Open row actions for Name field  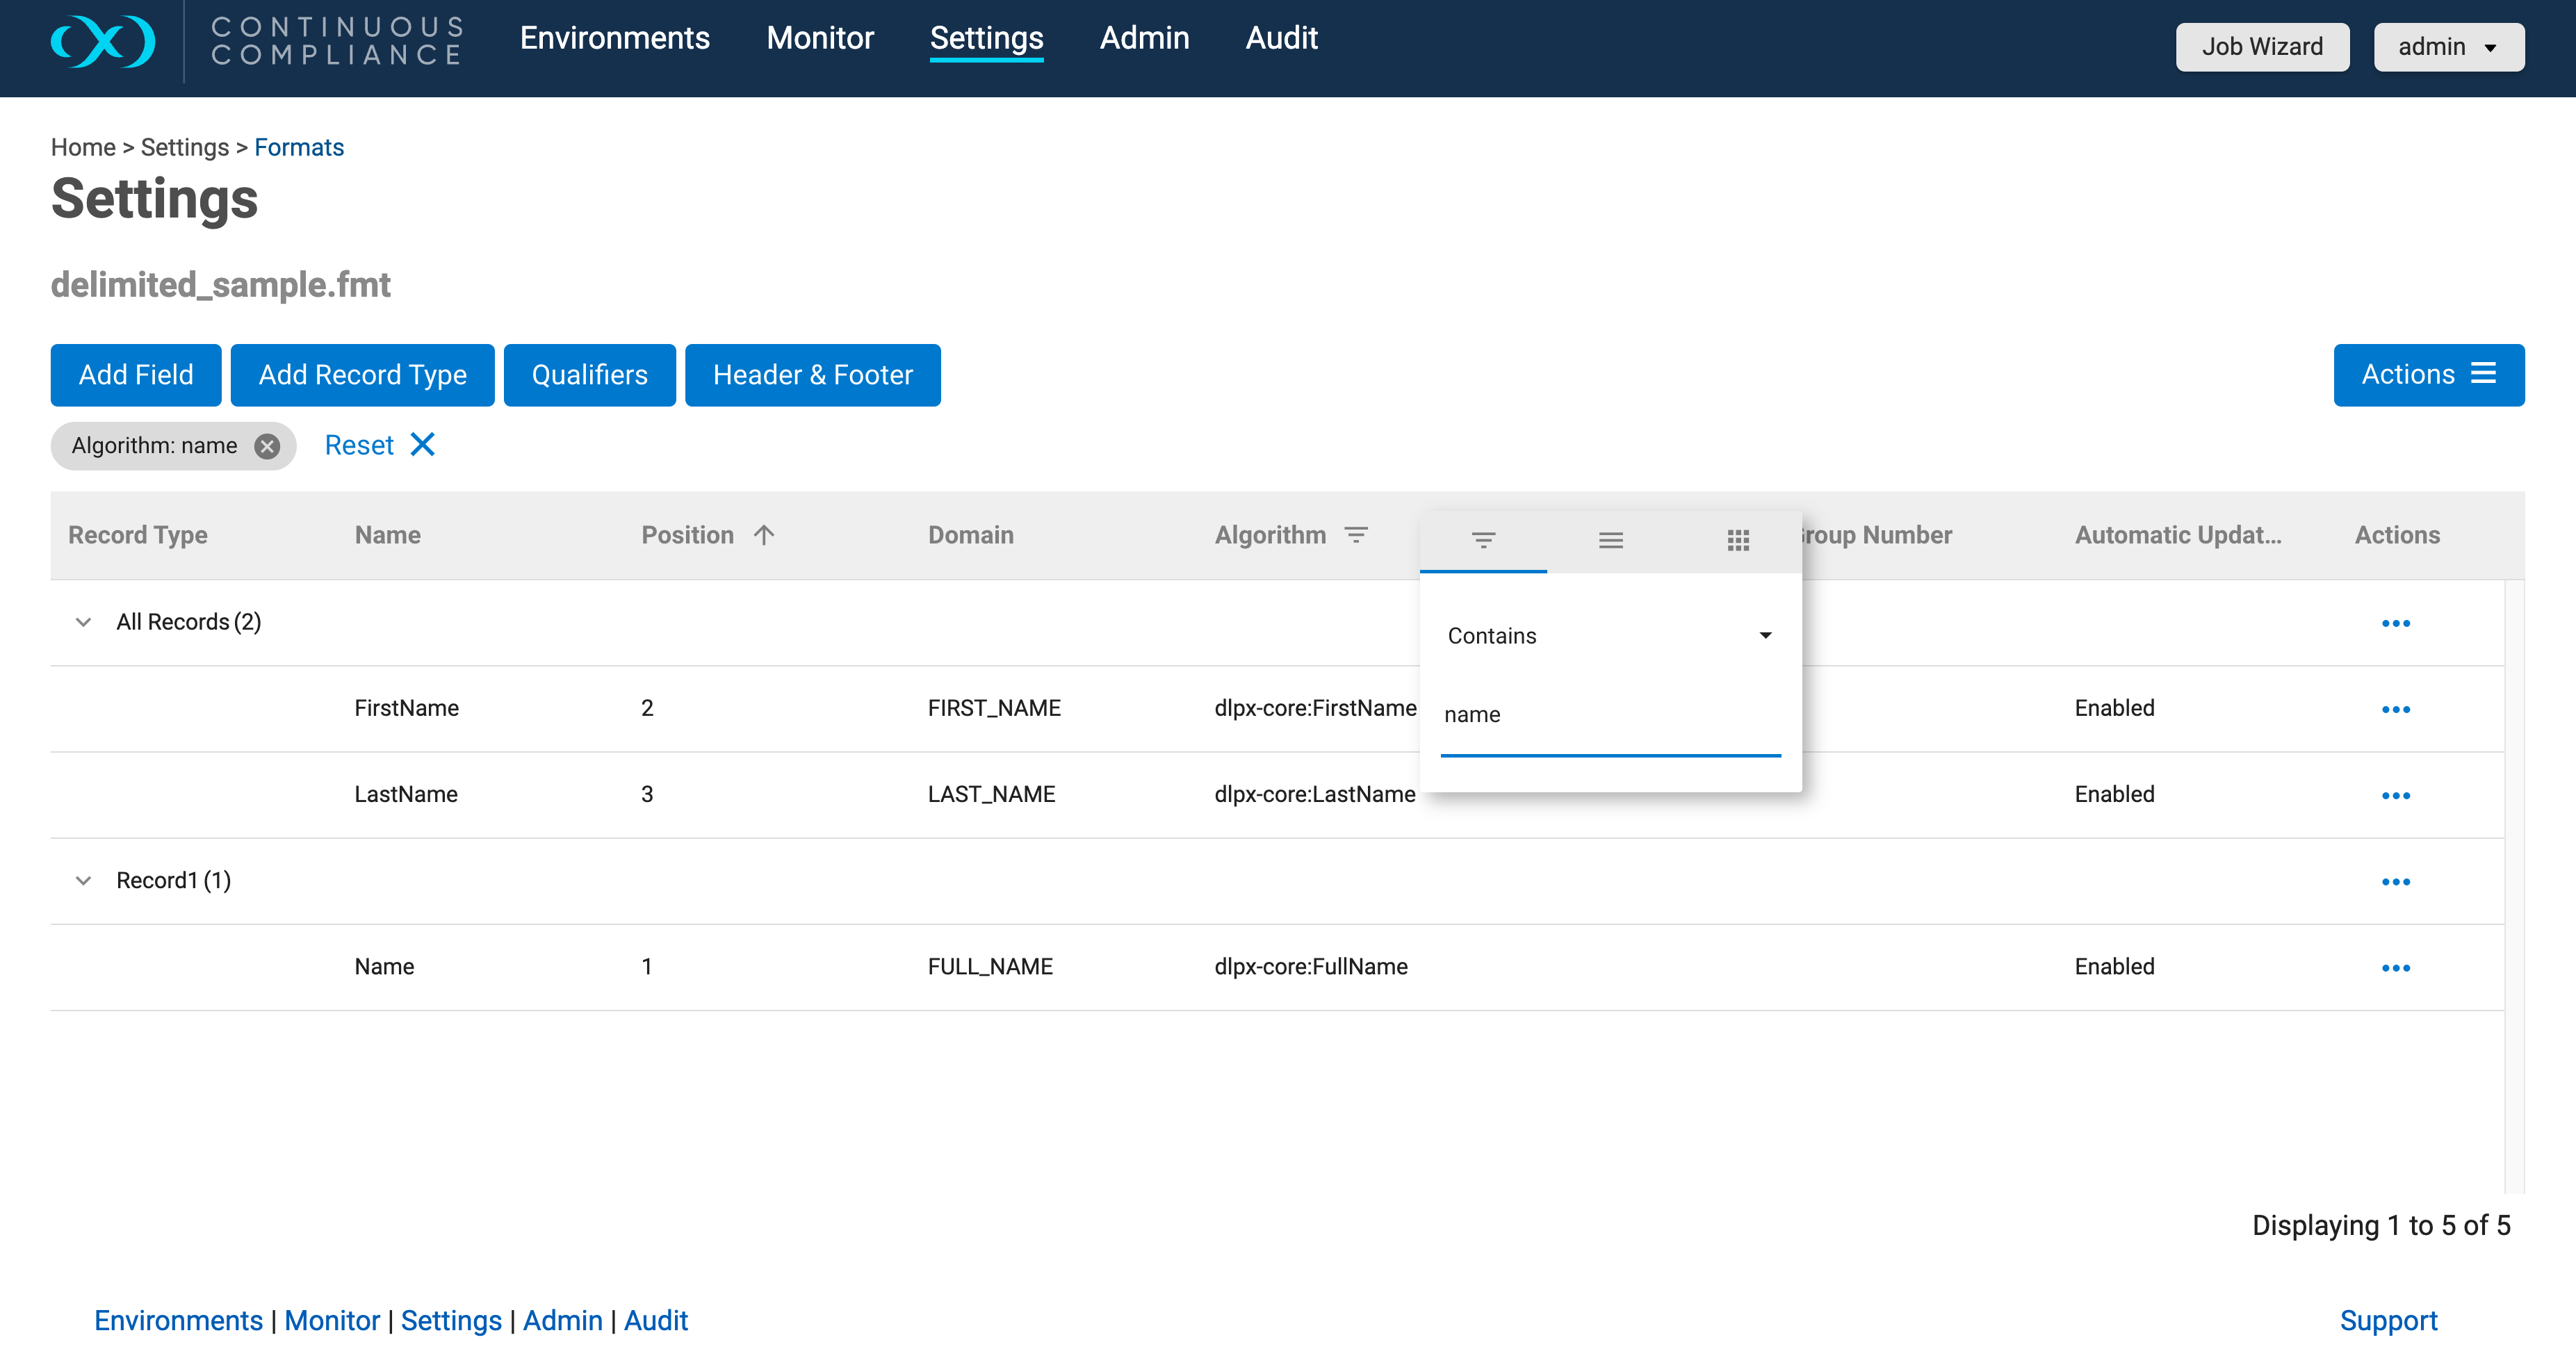tap(2396, 967)
